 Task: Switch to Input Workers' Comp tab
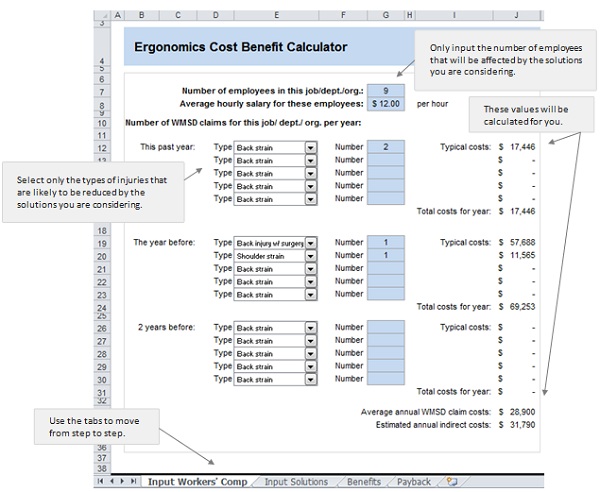click(x=197, y=482)
